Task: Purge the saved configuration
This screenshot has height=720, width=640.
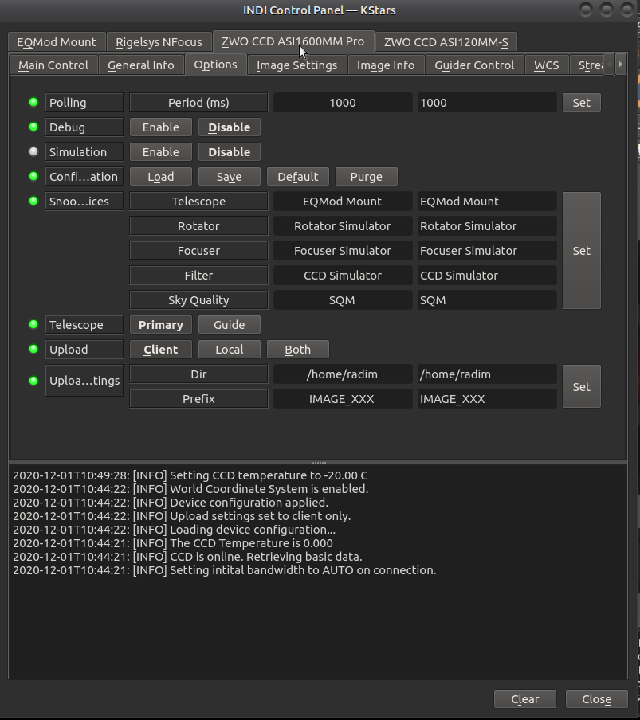Action: (366, 177)
